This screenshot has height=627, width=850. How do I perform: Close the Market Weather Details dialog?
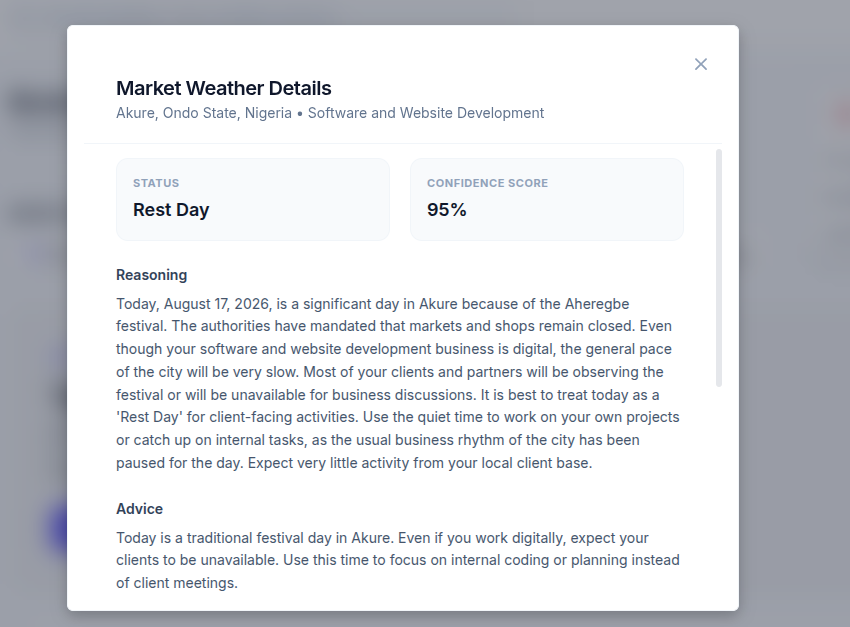point(700,64)
